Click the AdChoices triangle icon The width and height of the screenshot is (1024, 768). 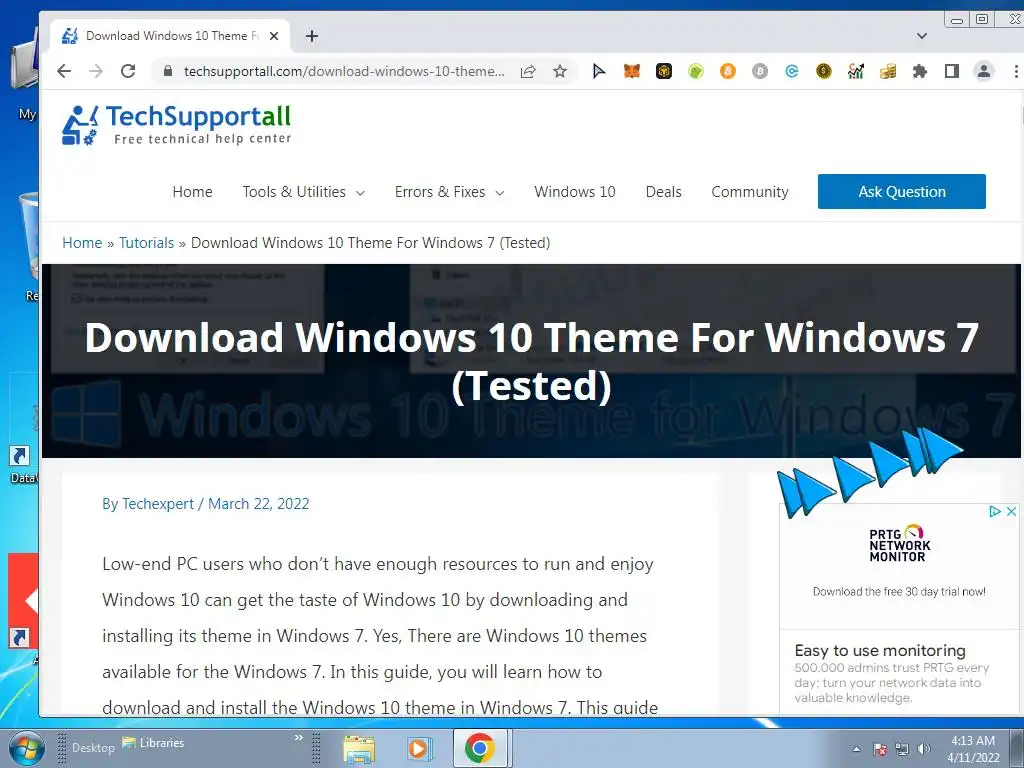coord(995,511)
